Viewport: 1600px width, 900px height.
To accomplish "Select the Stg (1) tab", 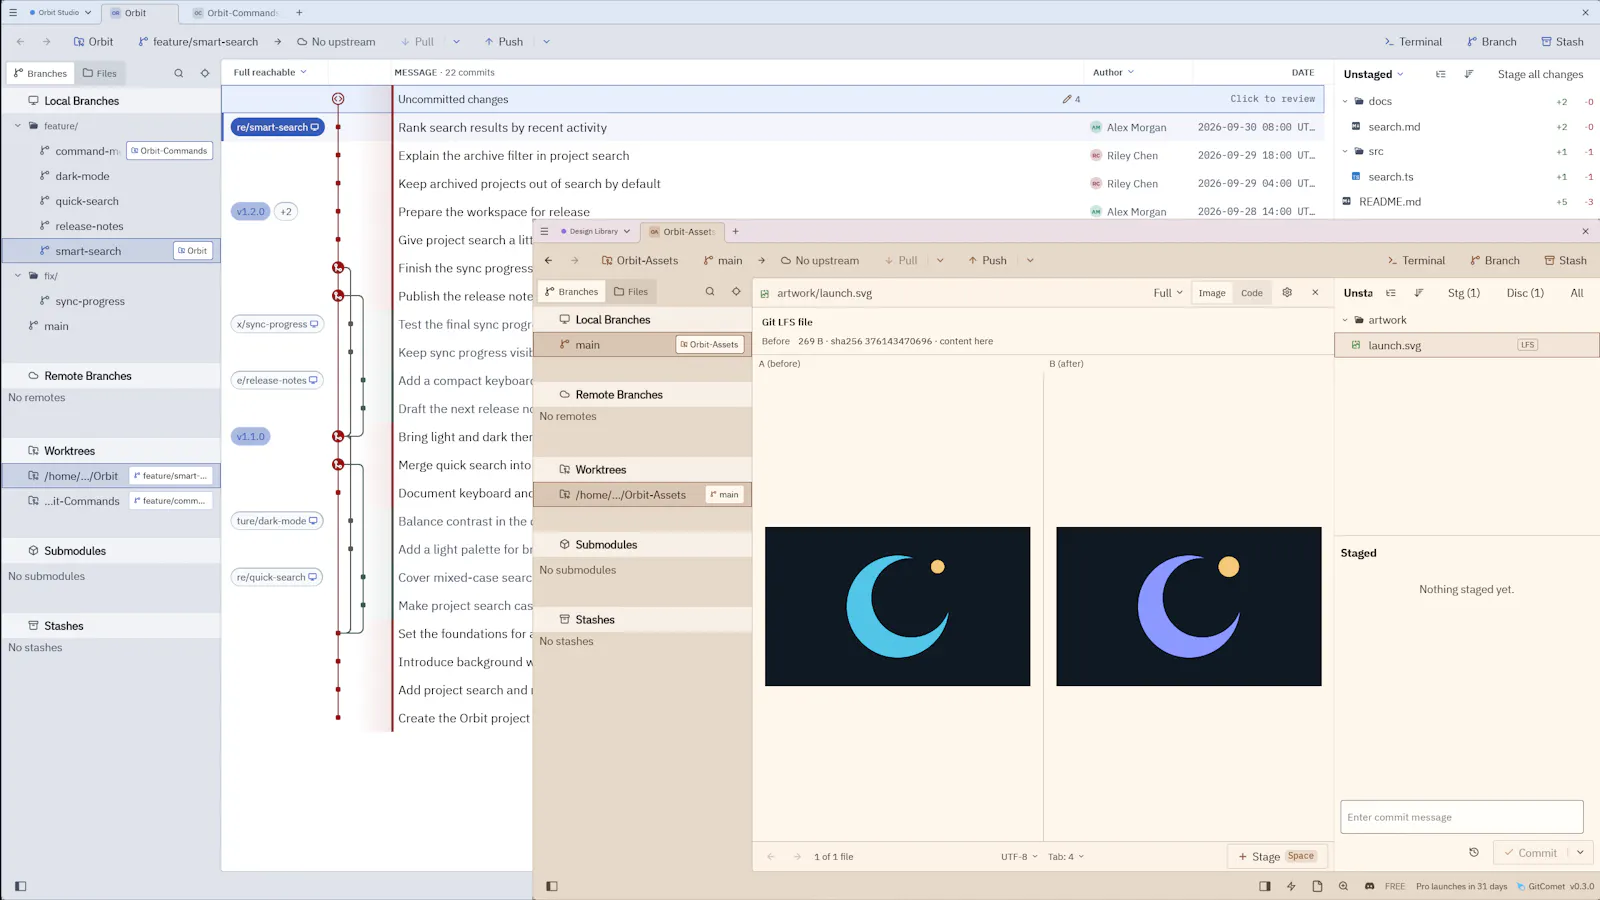I will point(1463,293).
